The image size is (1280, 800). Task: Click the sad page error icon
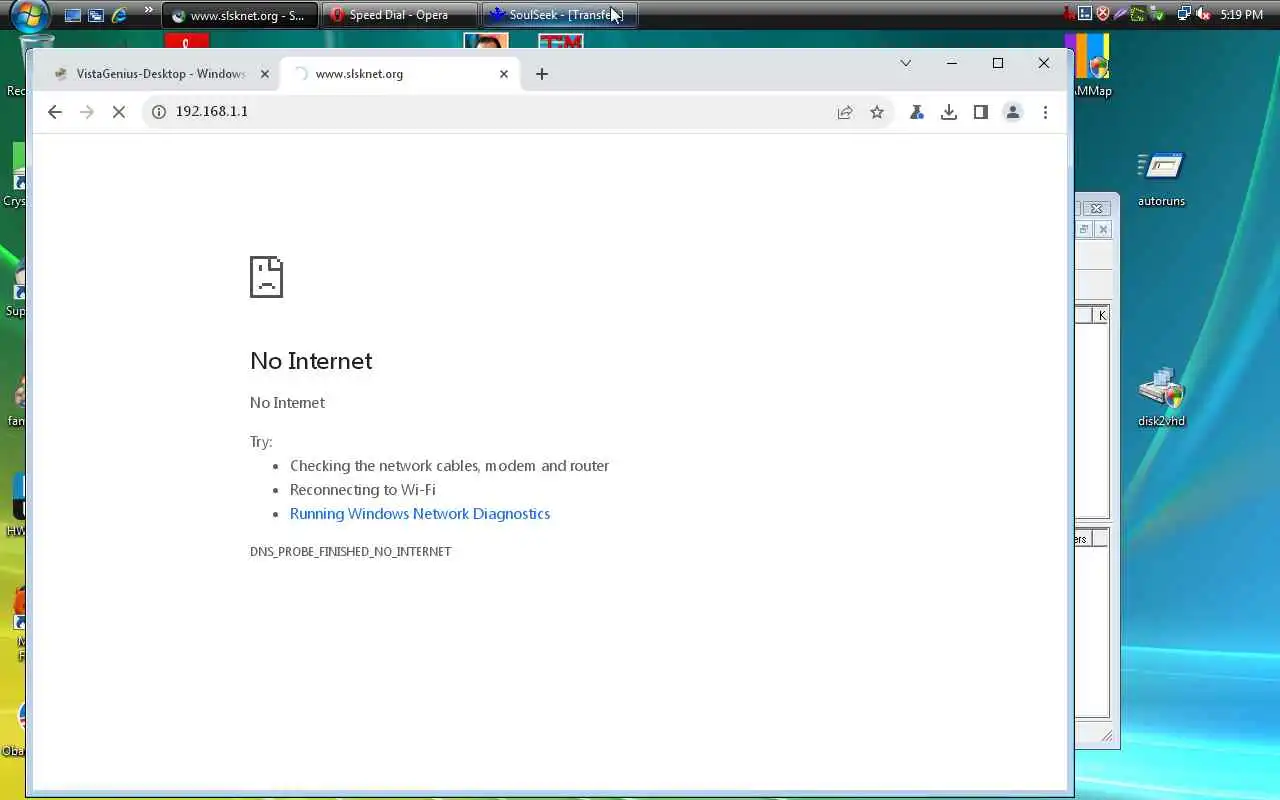tap(266, 277)
